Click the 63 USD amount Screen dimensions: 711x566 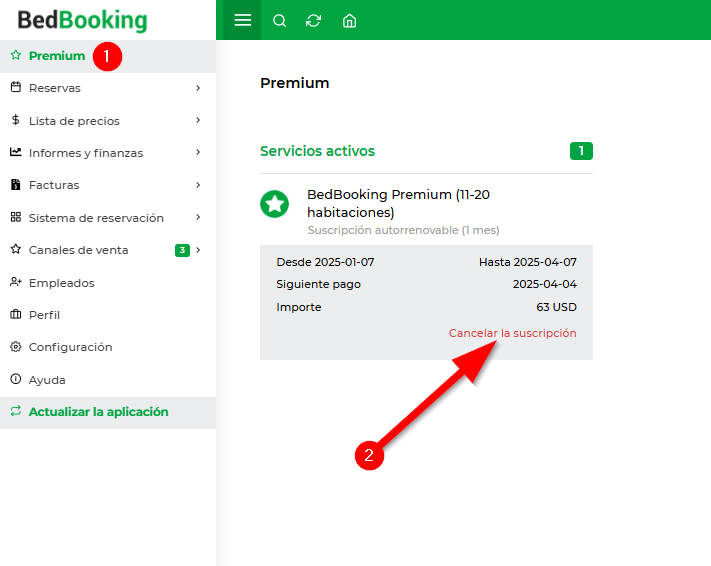click(556, 307)
